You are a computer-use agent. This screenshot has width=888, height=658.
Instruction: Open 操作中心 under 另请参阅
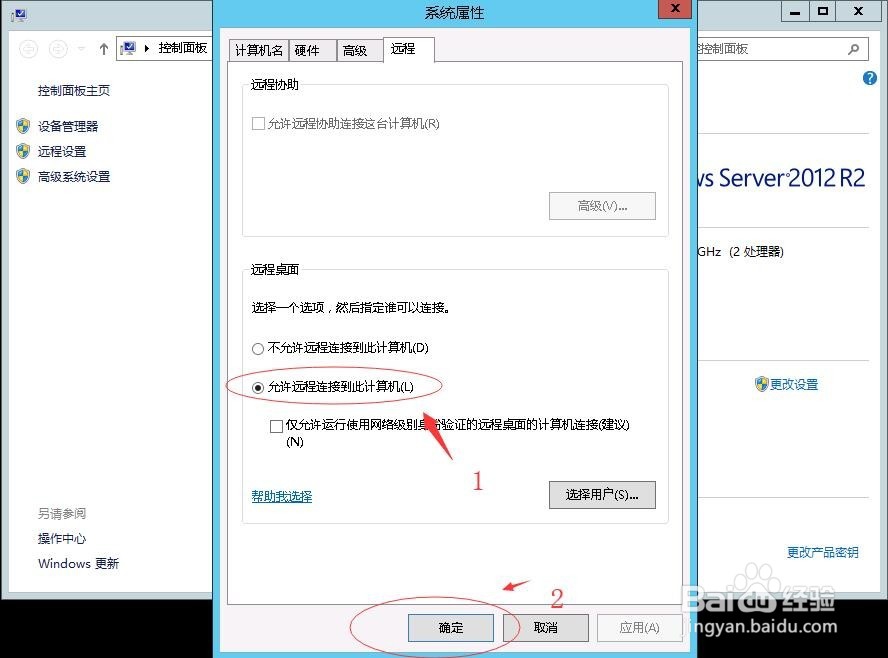coord(62,539)
